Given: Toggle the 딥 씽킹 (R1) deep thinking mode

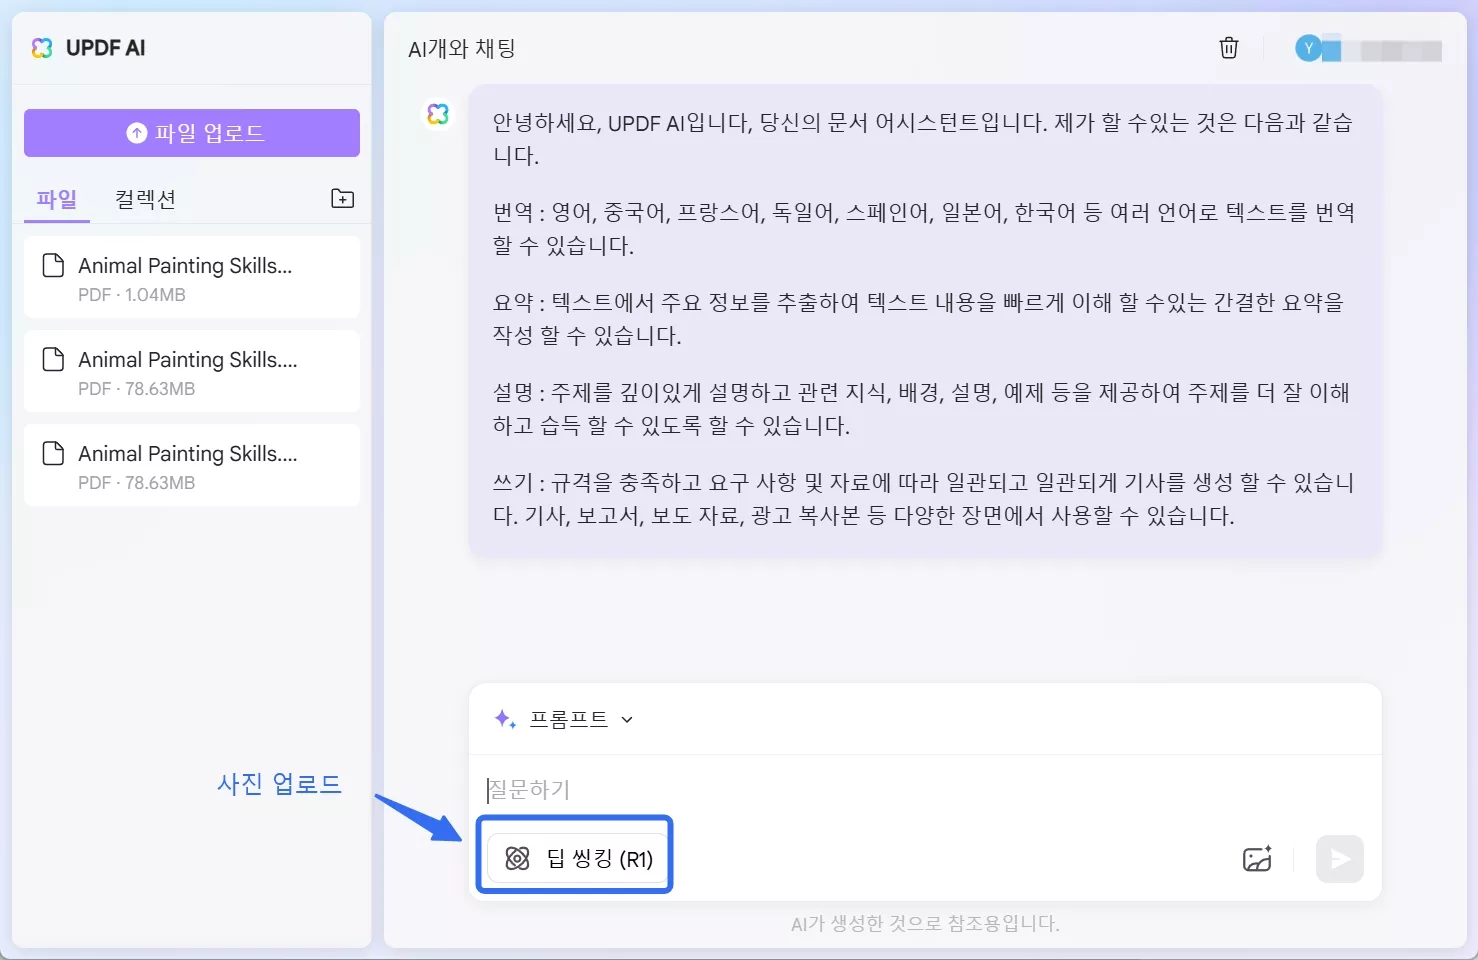Looking at the screenshot, I should click(x=576, y=858).
